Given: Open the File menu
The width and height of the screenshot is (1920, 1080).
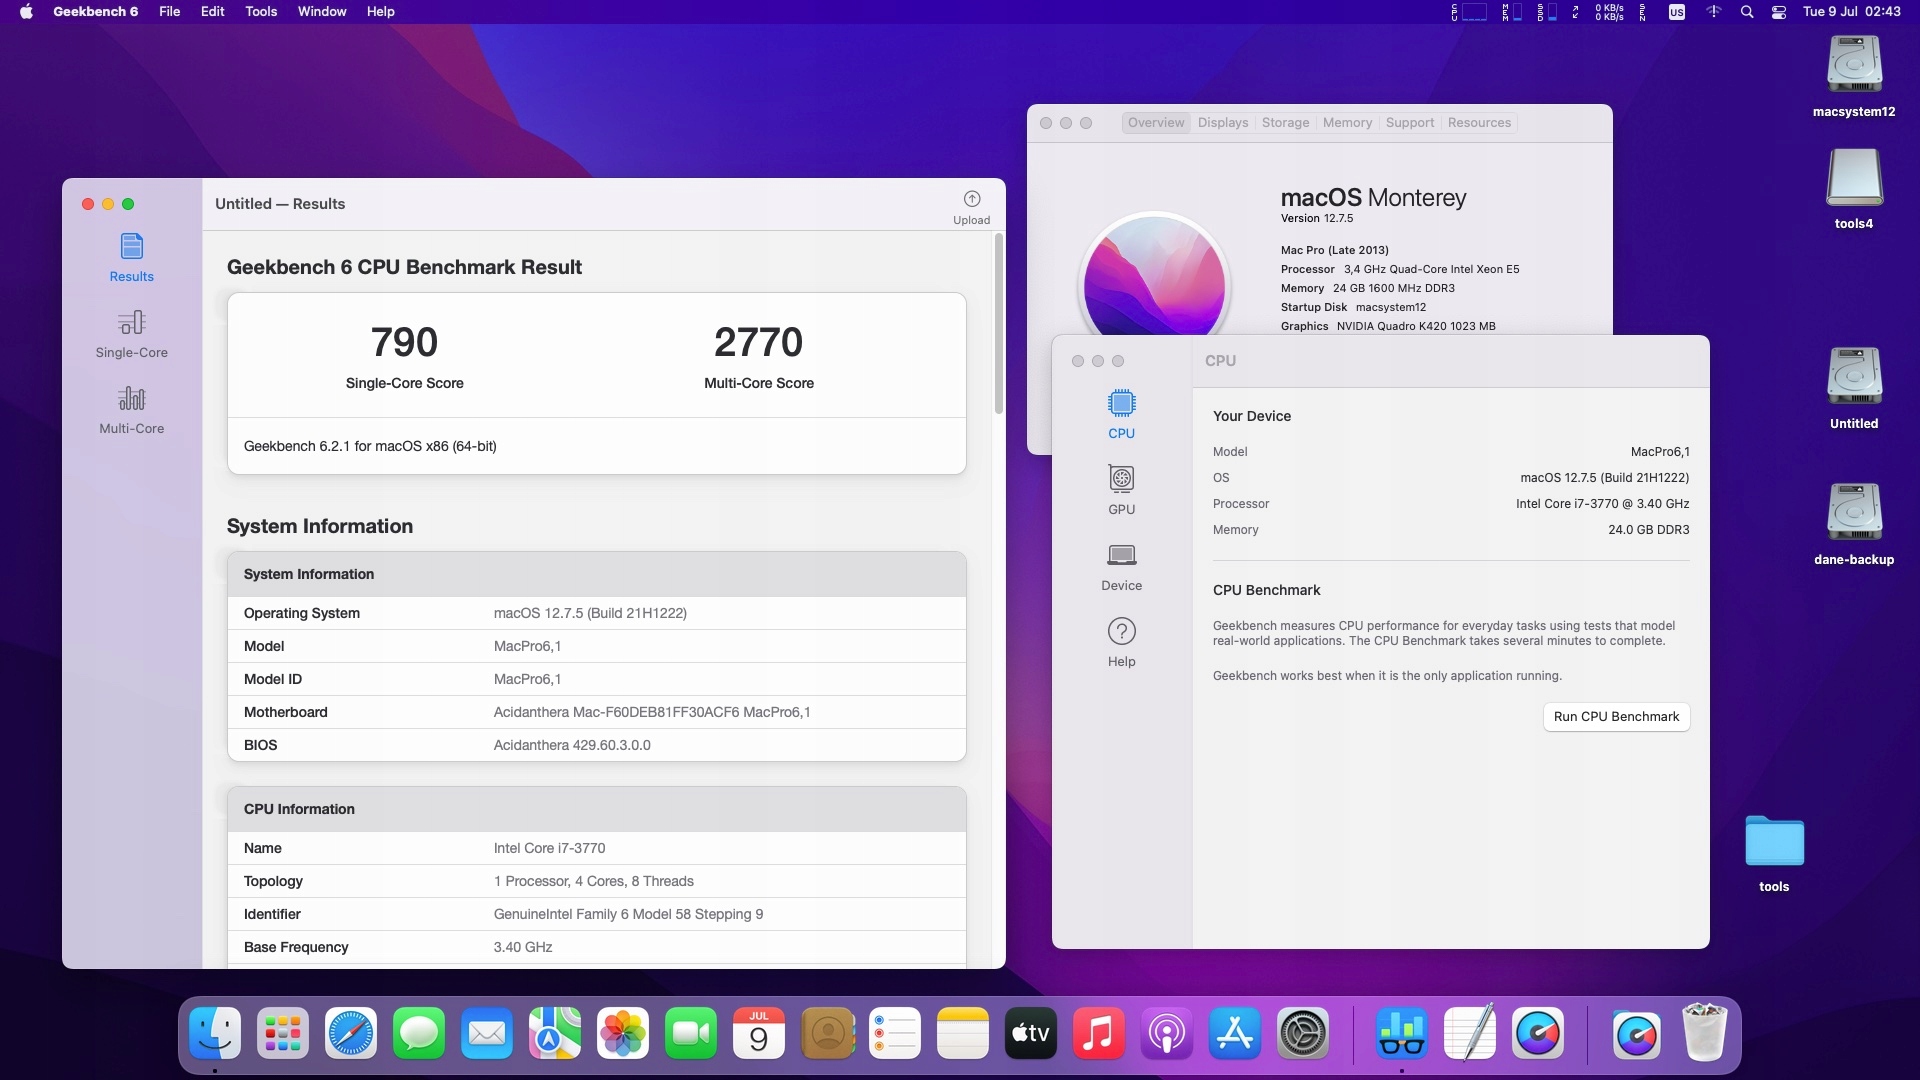Looking at the screenshot, I should pyautogui.click(x=170, y=12).
